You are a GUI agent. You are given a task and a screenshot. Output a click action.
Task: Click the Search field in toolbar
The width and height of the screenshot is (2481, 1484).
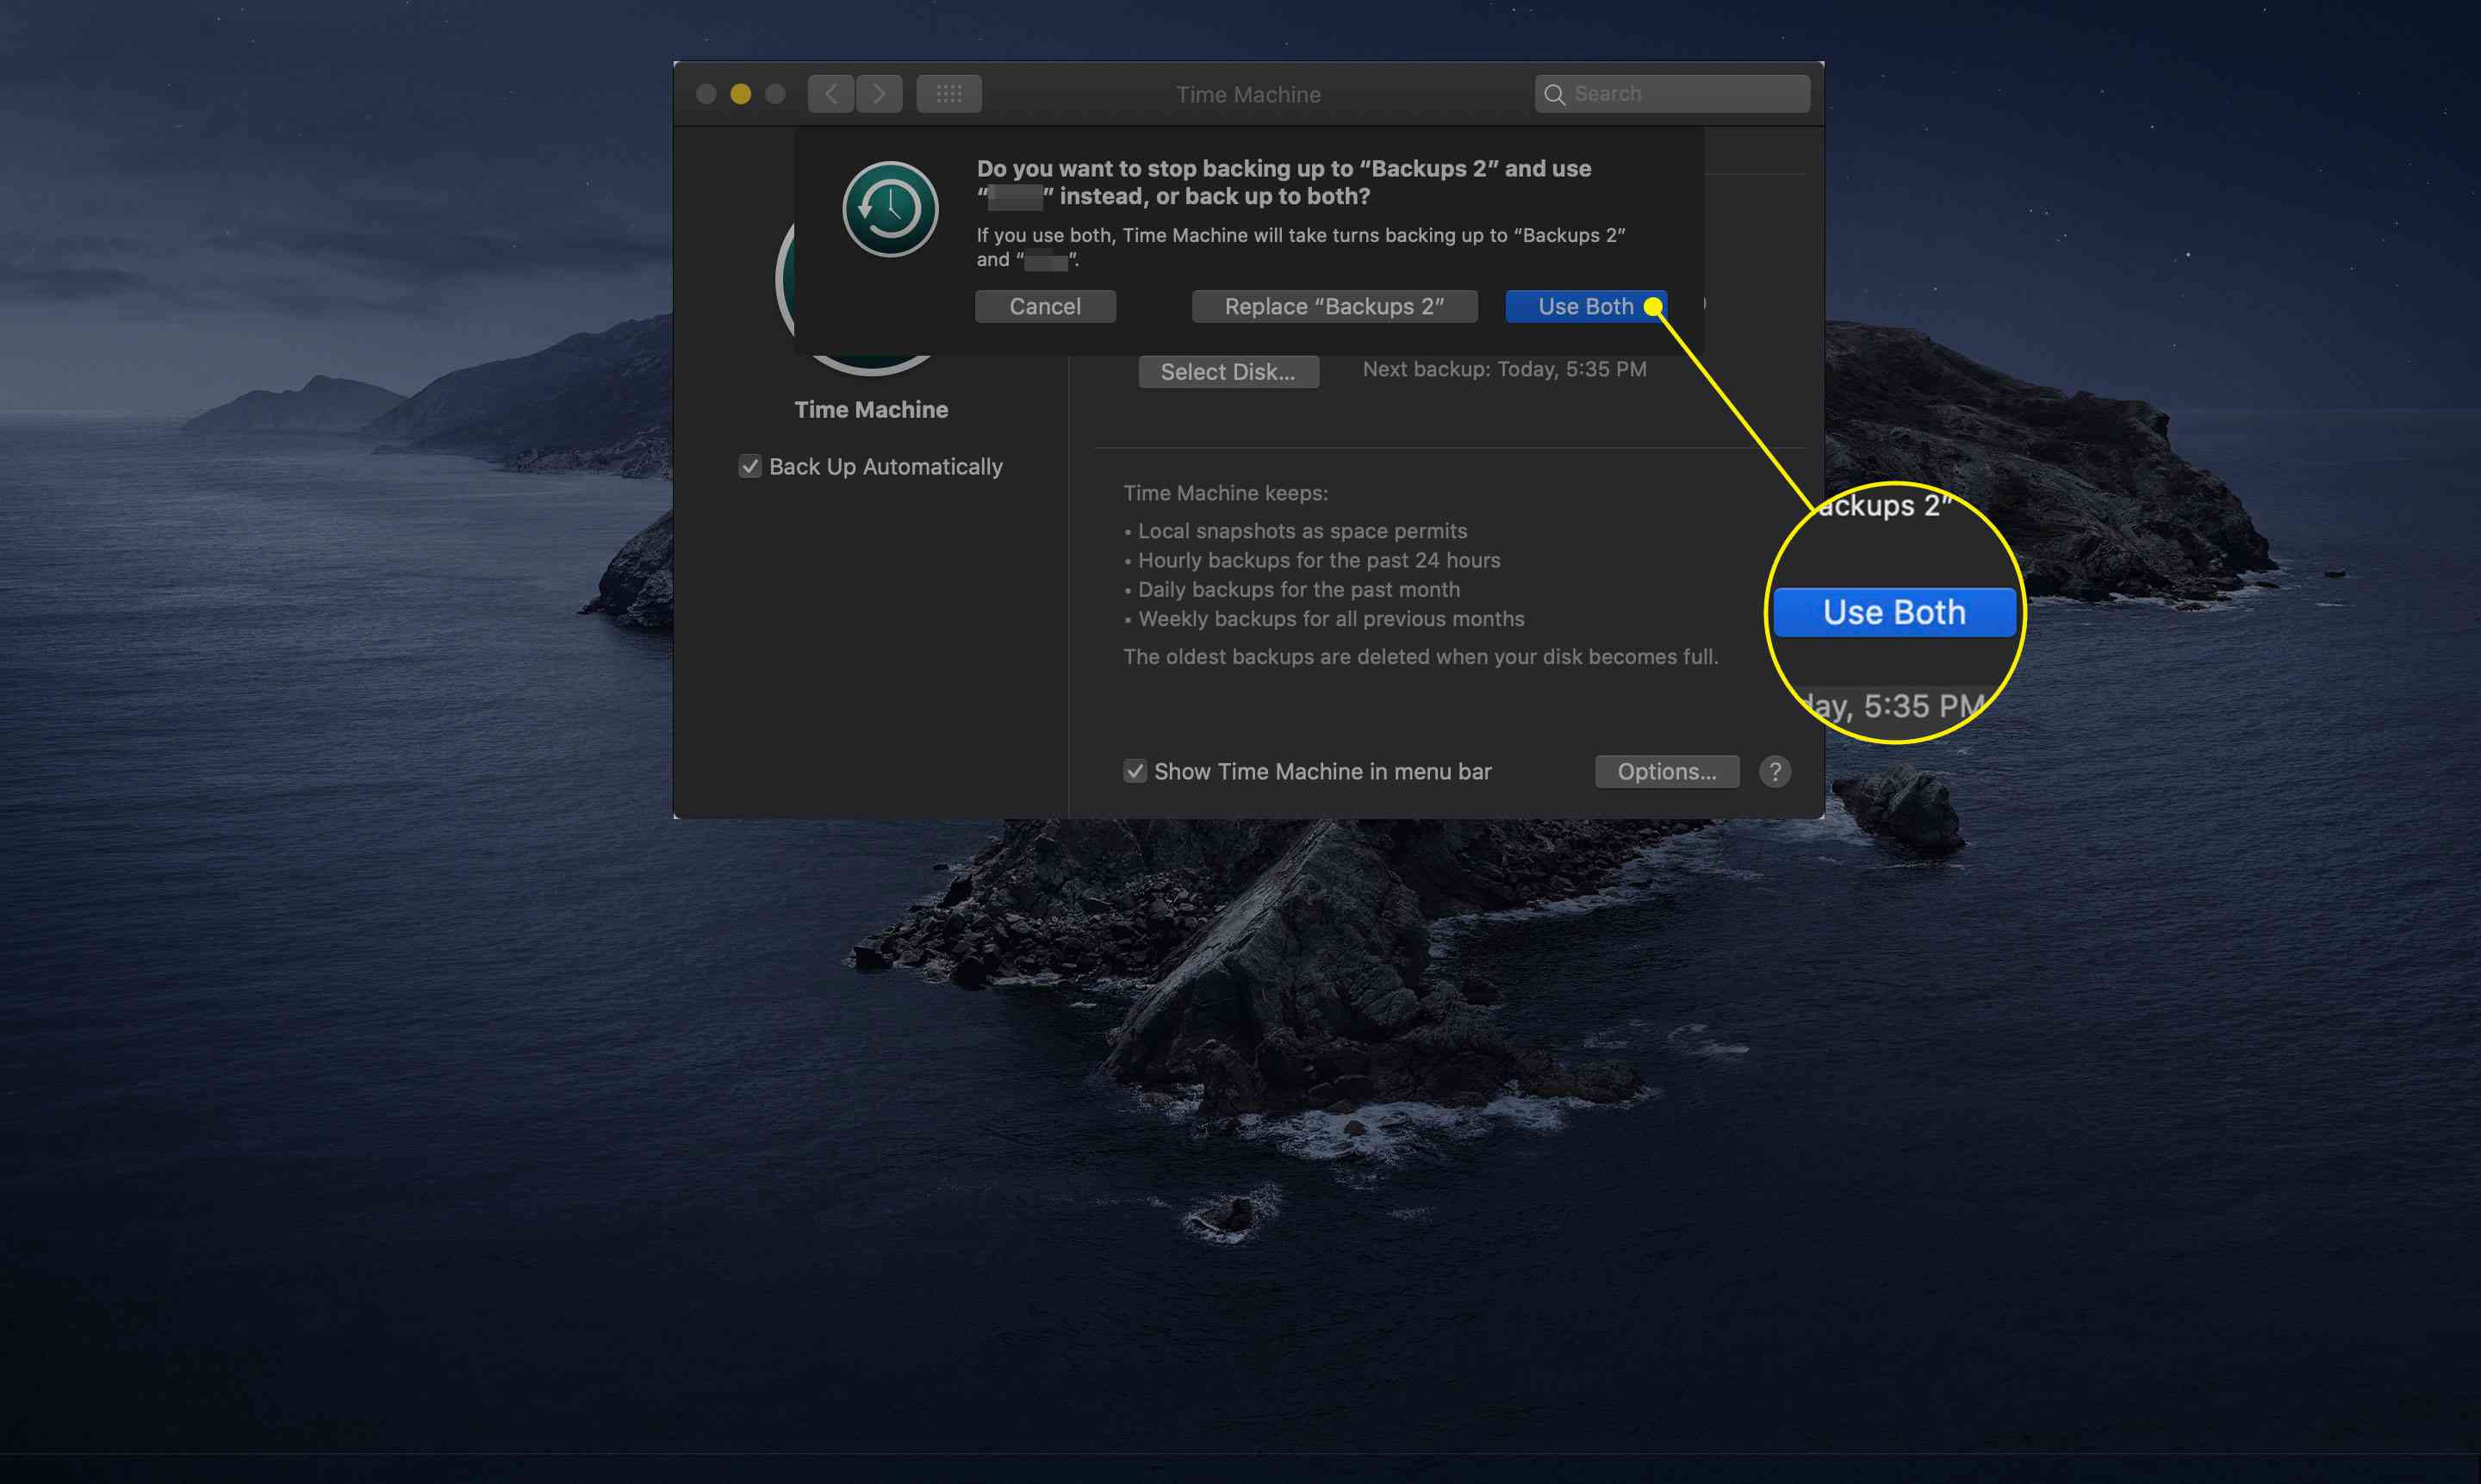(1672, 94)
